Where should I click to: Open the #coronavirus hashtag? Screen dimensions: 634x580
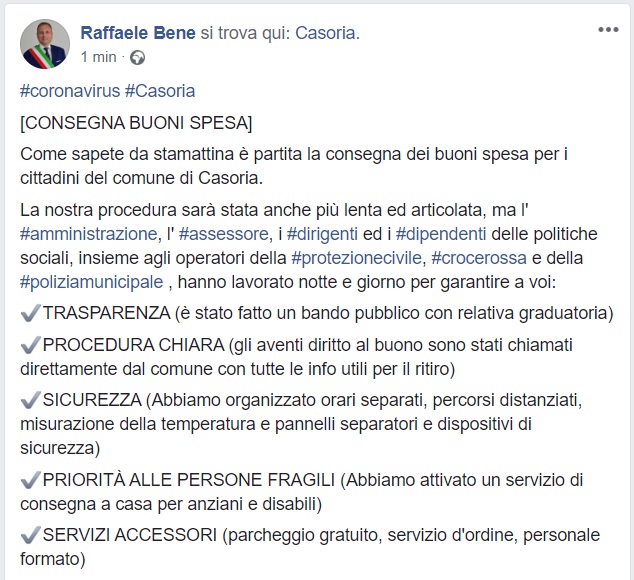click(x=68, y=91)
